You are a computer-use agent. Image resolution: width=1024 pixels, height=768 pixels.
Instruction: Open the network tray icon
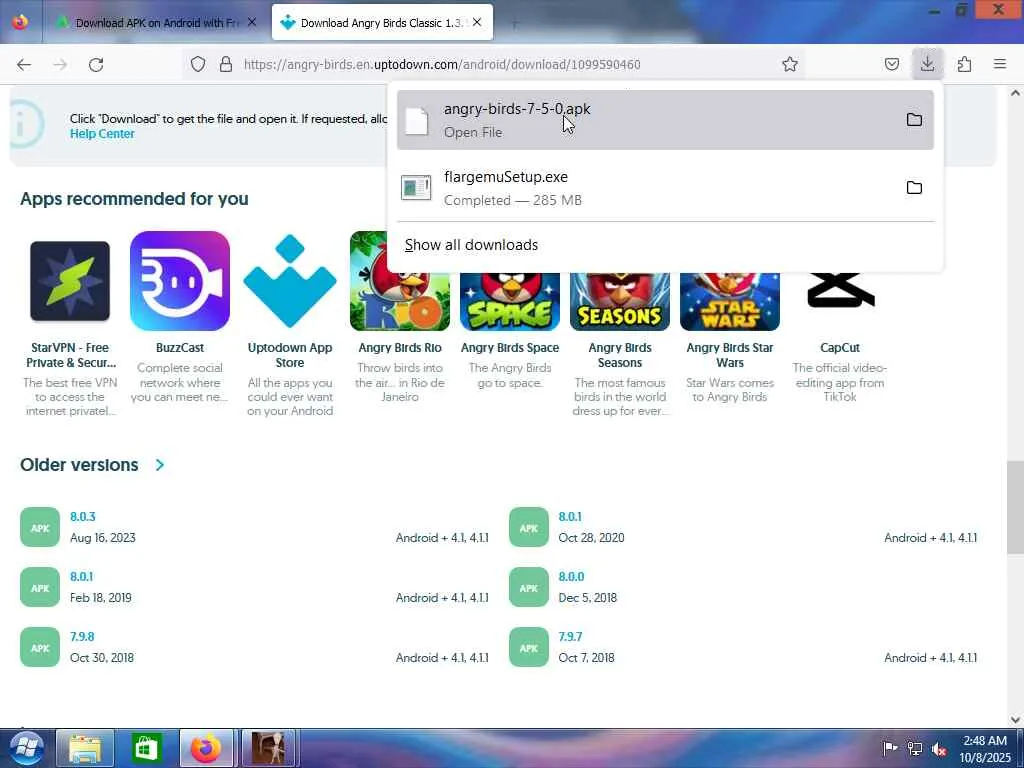click(x=915, y=750)
